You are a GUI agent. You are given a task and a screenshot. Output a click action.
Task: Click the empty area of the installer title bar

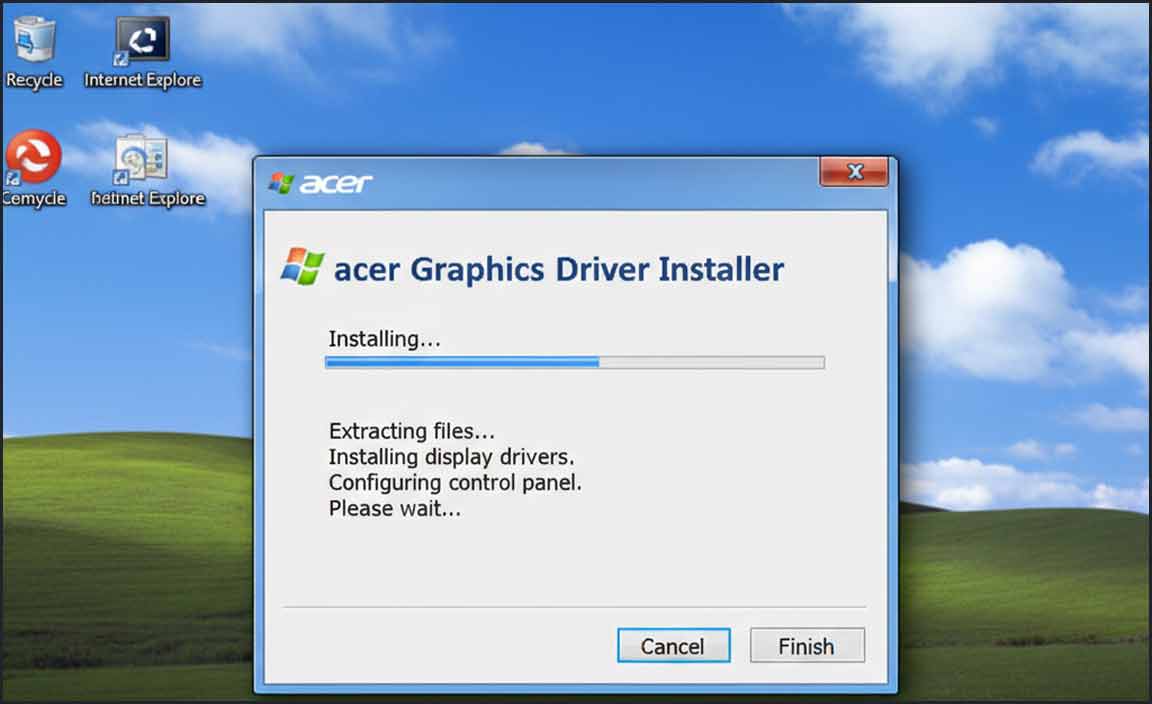click(595, 183)
